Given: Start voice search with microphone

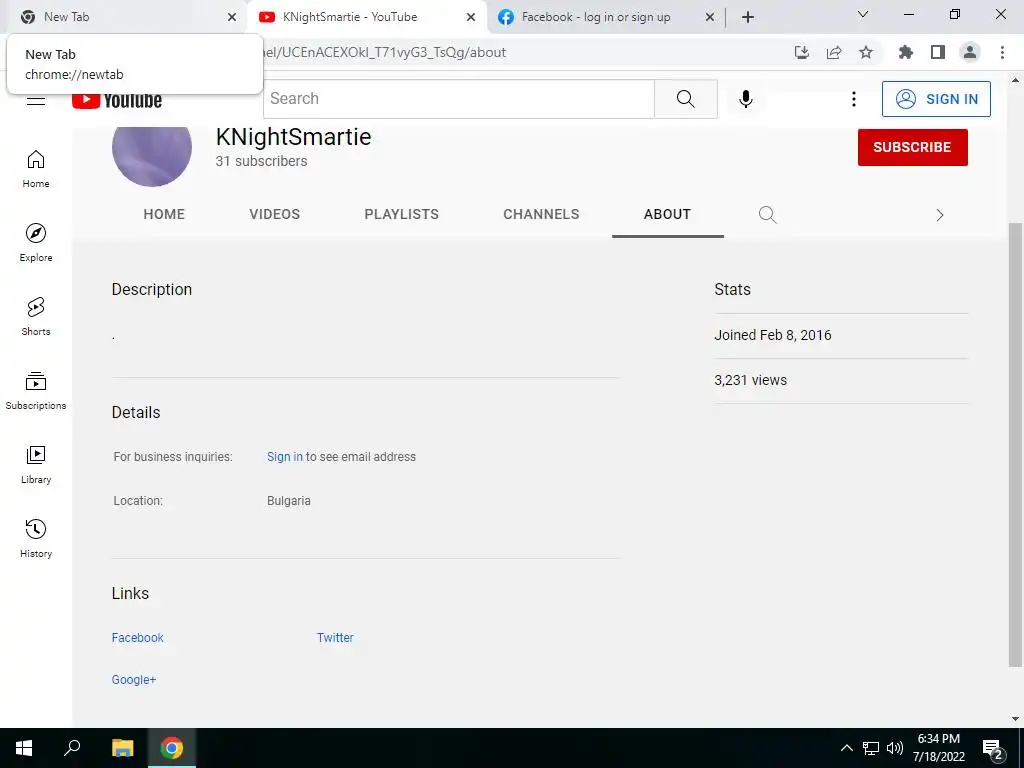Looking at the screenshot, I should 746,99.
